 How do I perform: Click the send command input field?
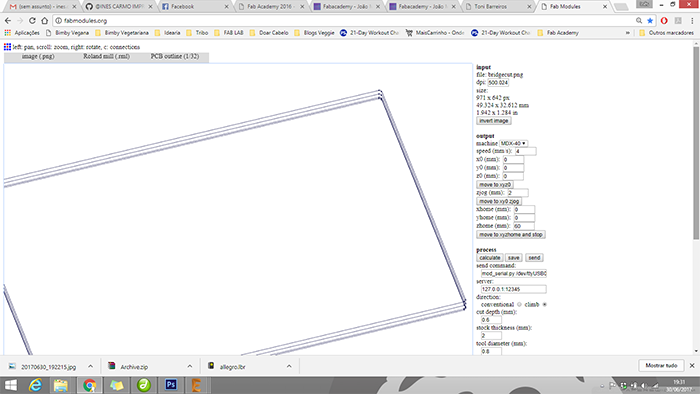pos(513,274)
